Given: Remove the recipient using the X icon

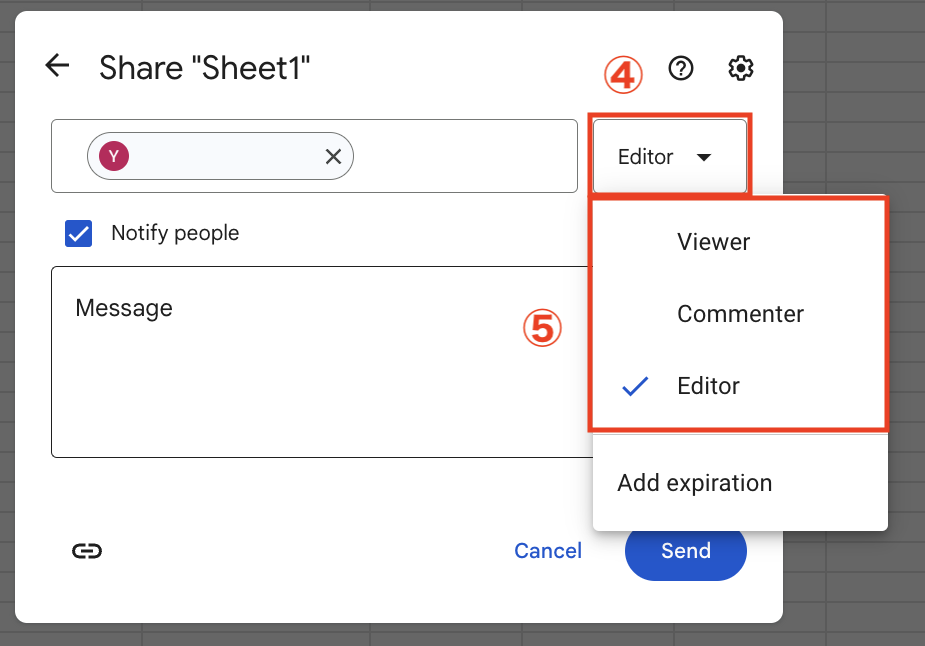Looking at the screenshot, I should [x=334, y=156].
